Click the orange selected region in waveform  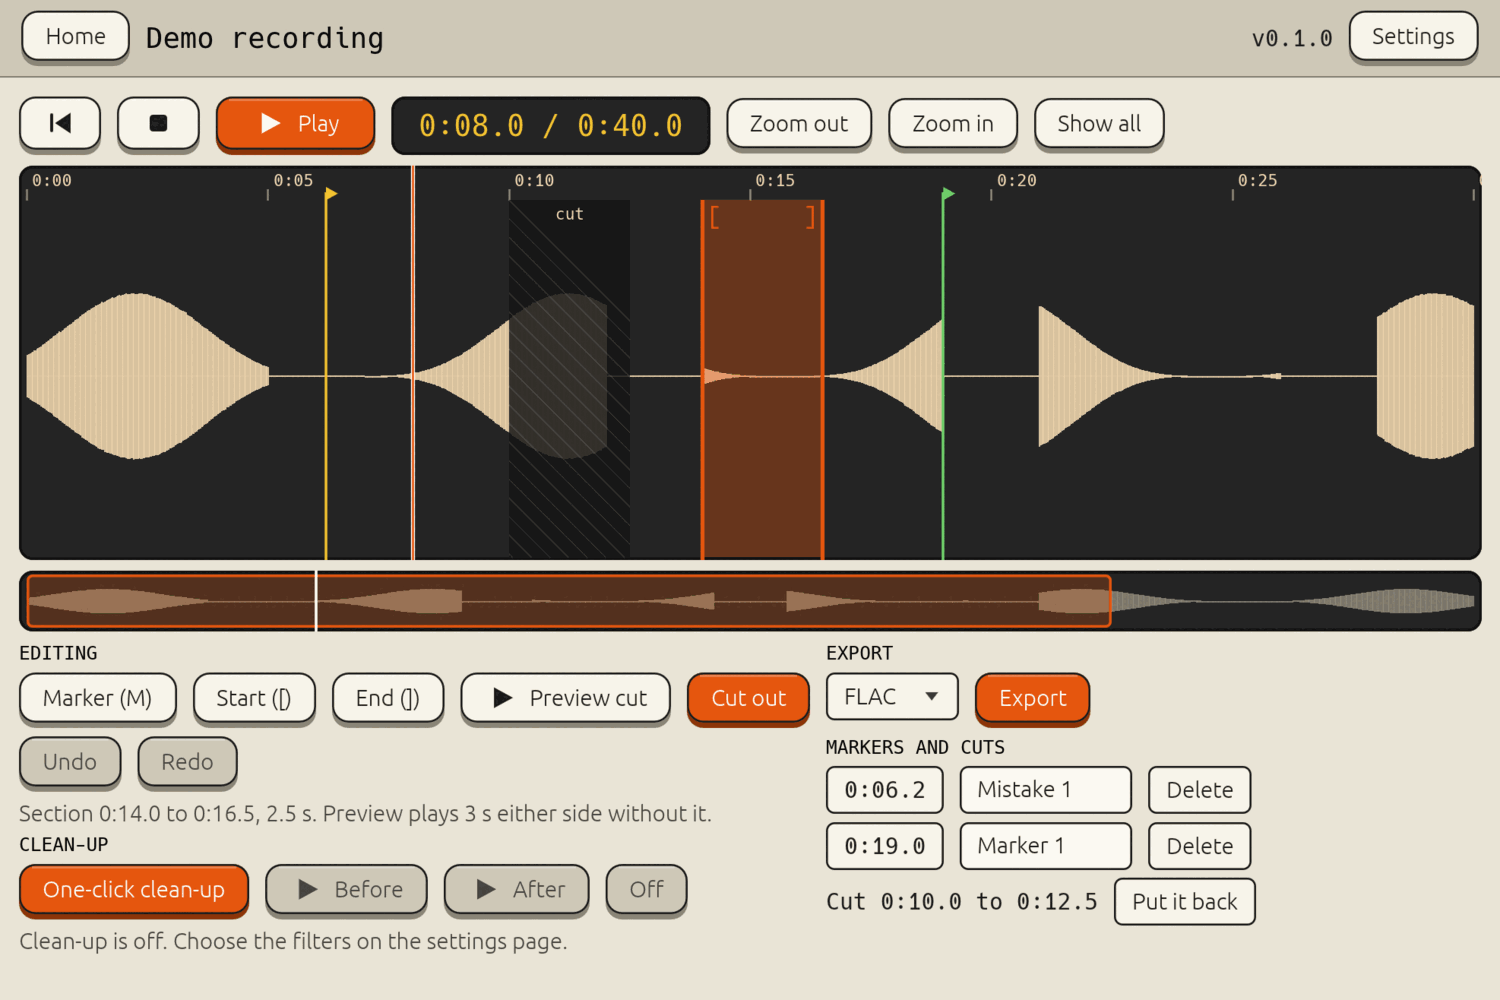[762, 380]
